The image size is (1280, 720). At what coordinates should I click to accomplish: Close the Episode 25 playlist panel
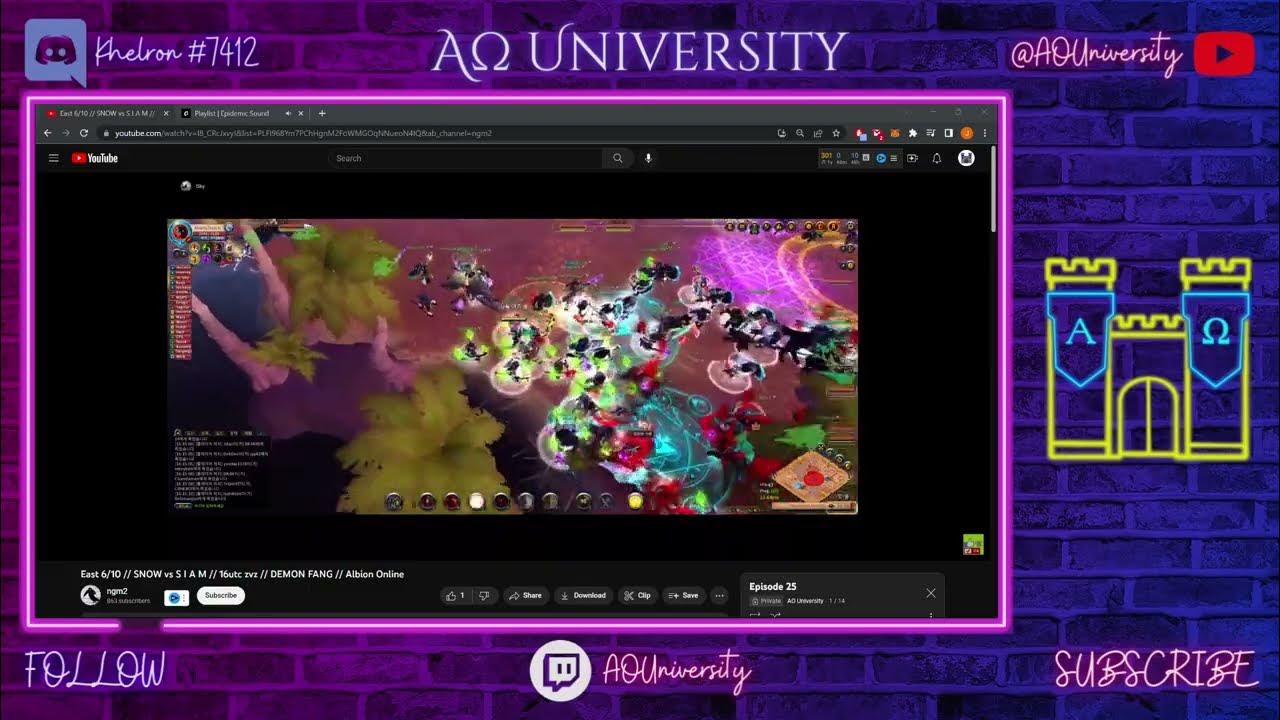point(931,593)
